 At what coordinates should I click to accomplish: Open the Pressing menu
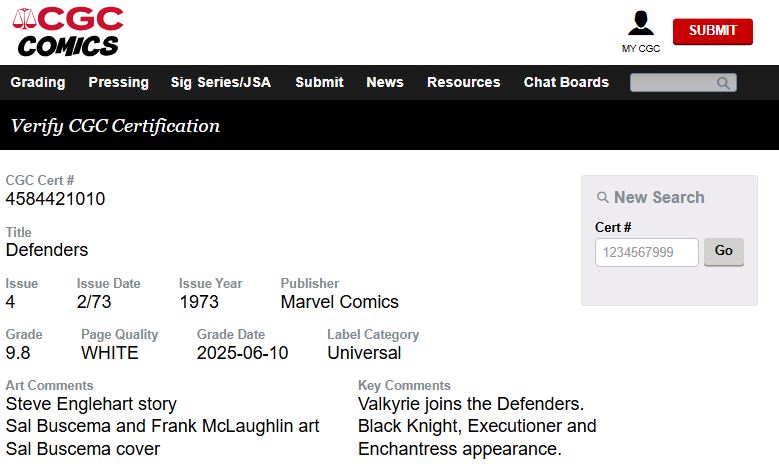pyautogui.click(x=118, y=82)
